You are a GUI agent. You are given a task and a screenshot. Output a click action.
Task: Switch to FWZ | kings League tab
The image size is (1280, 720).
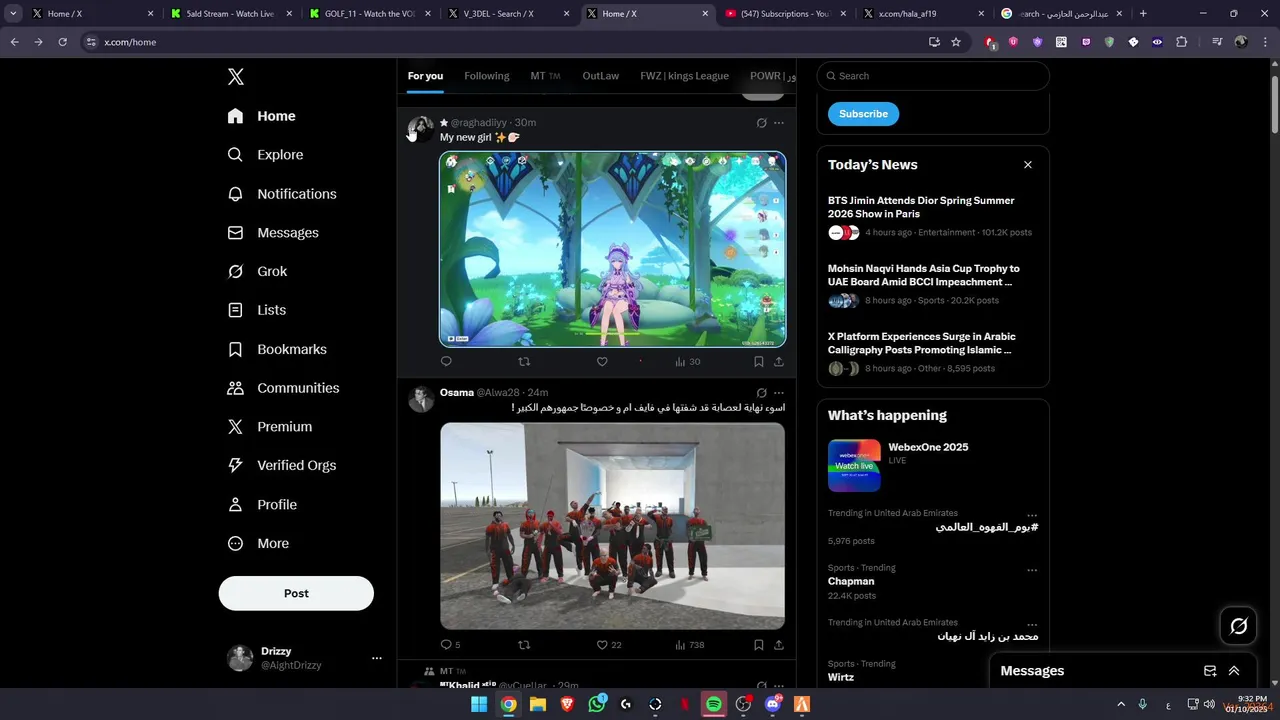point(684,76)
